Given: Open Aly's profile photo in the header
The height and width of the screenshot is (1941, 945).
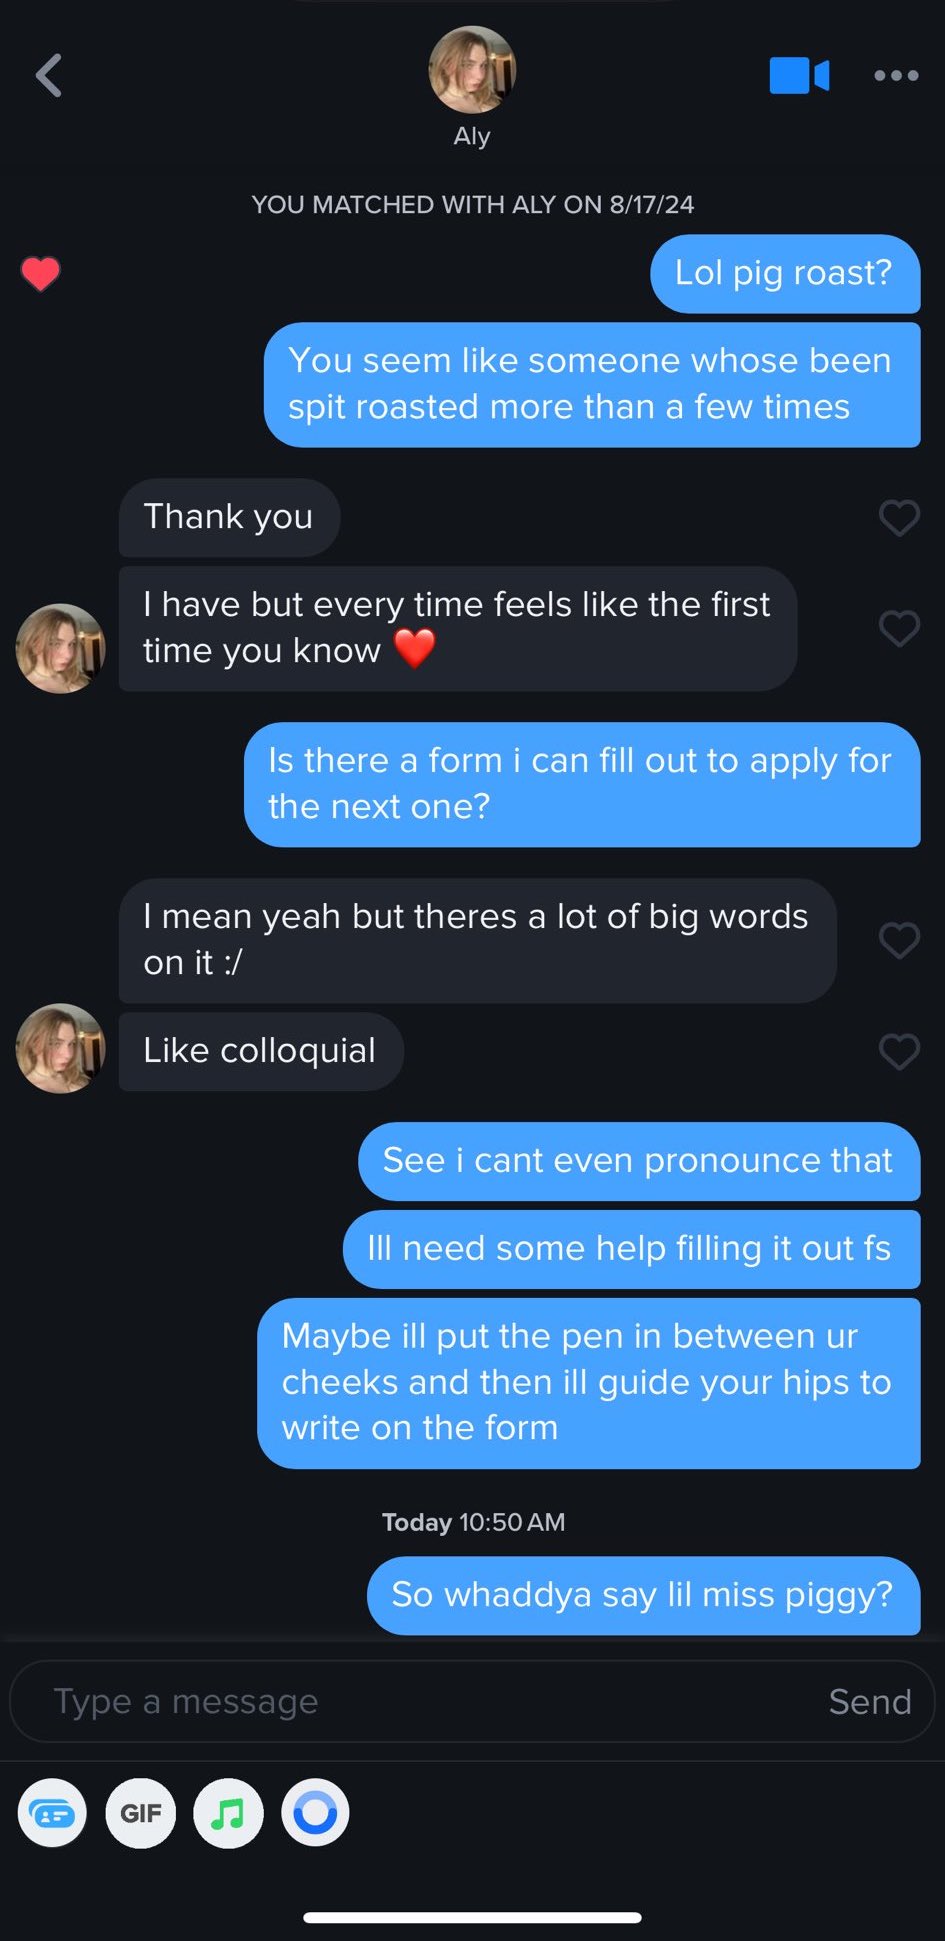Looking at the screenshot, I should point(472,69).
